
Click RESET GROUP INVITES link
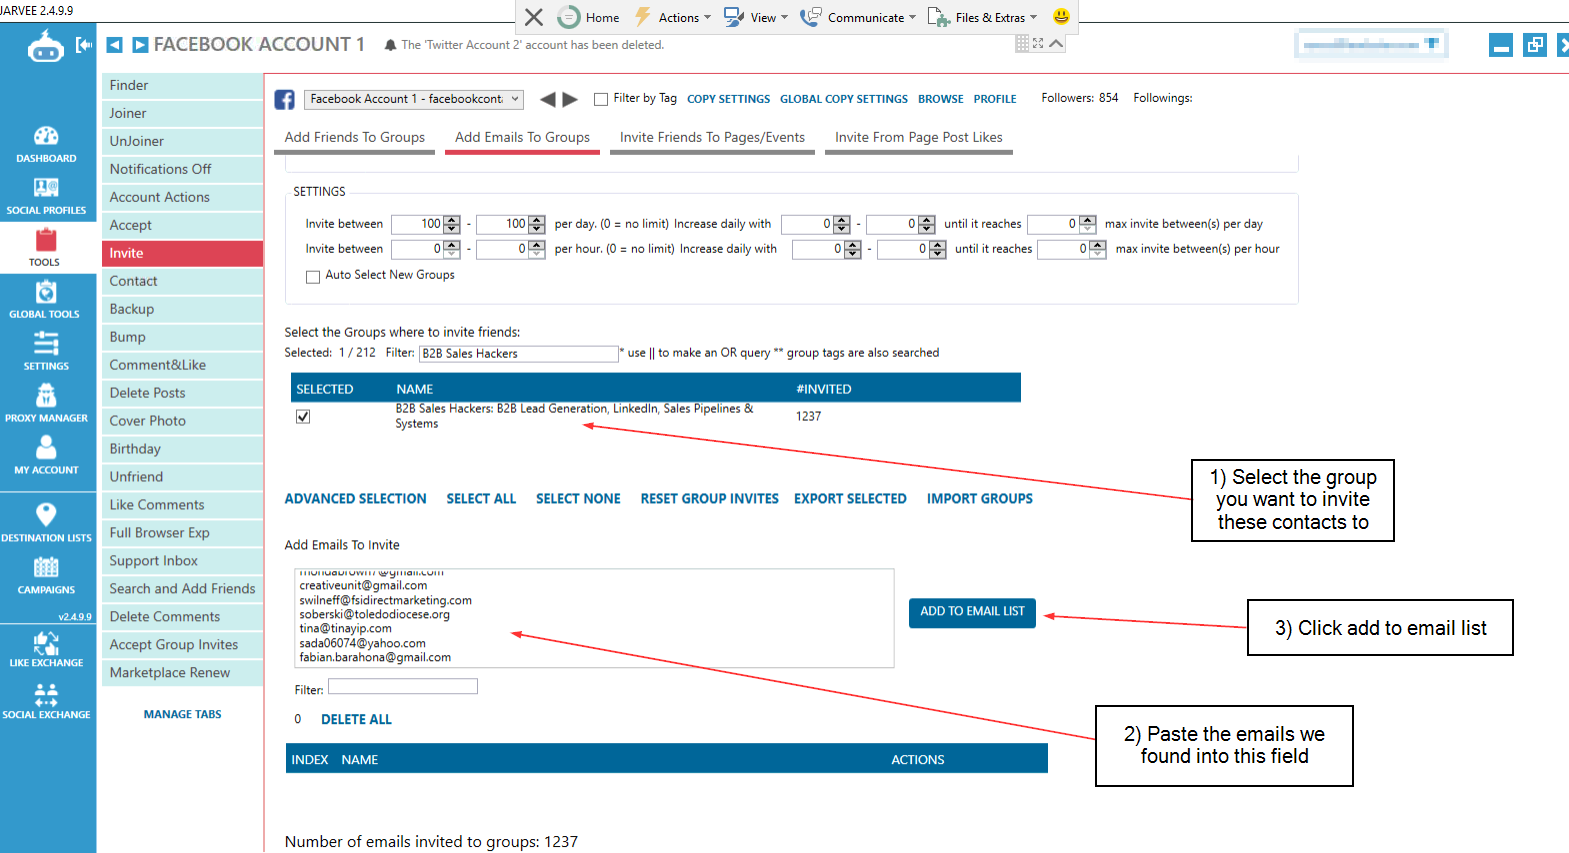click(709, 499)
